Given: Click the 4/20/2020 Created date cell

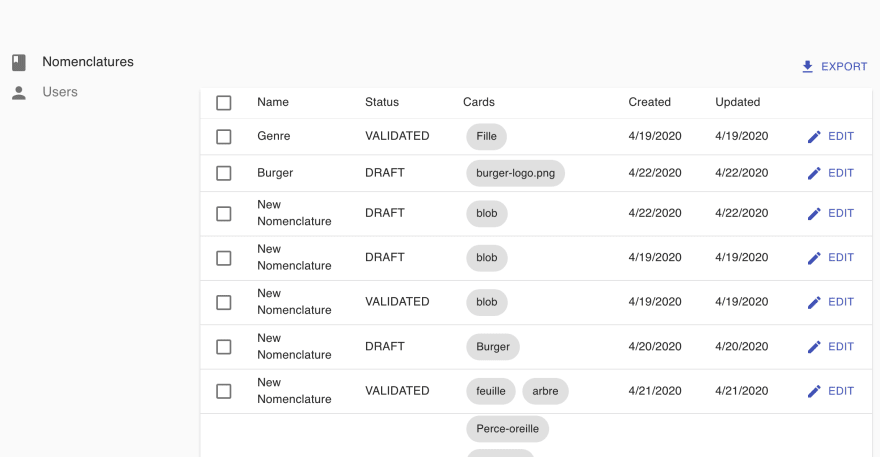Looking at the screenshot, I should point(655,346).
